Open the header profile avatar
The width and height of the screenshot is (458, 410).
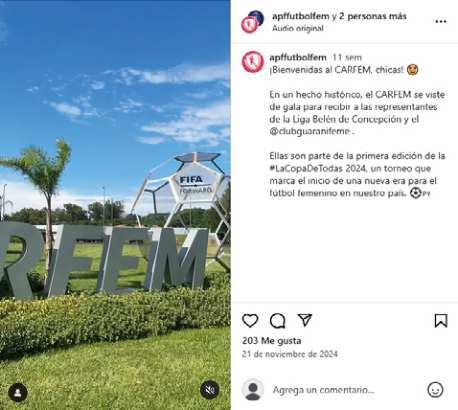[x=252, y=22]
